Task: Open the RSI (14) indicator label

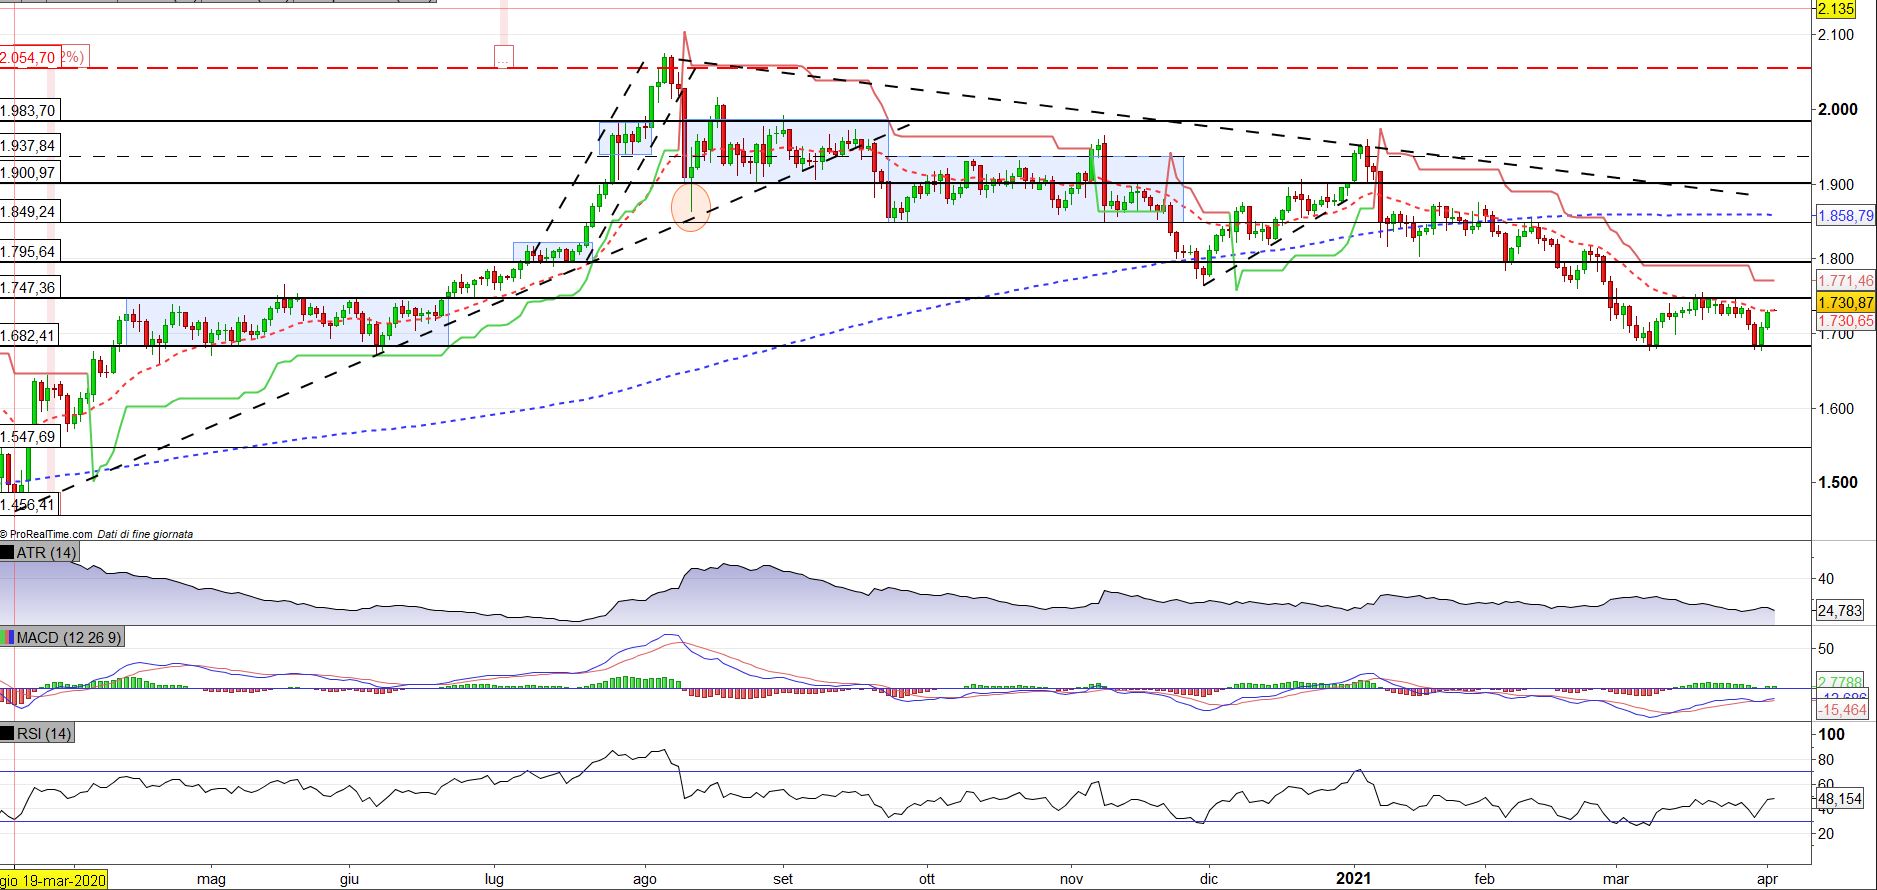Action: (x=45, y=734)
